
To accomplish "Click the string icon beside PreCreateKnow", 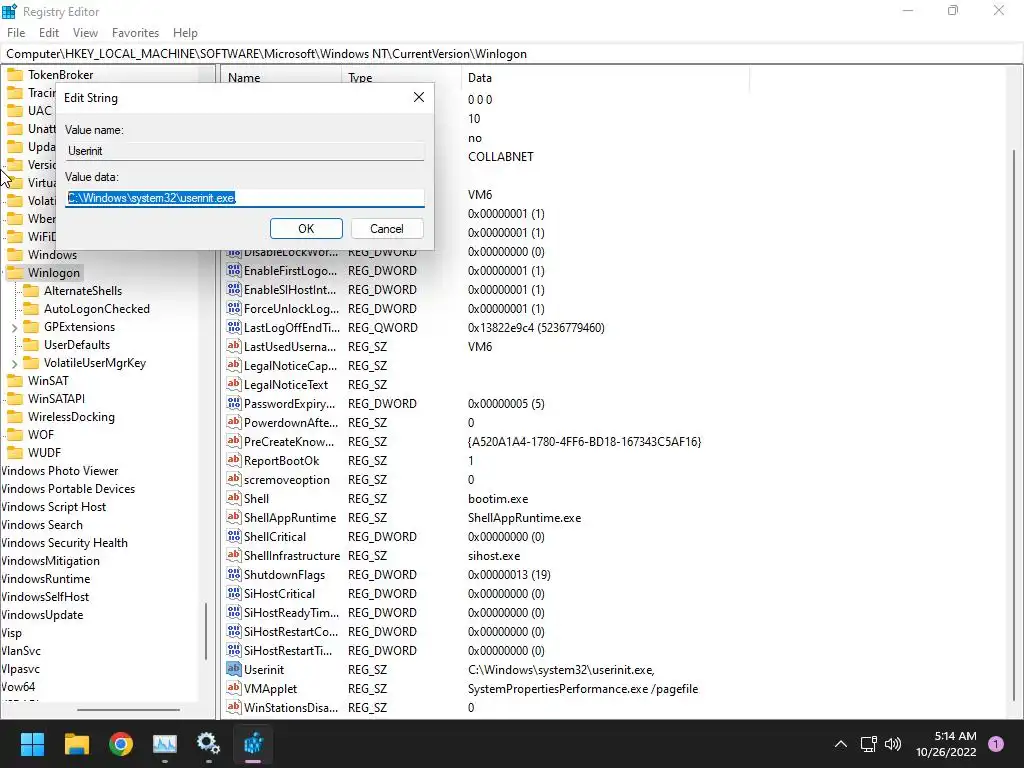I will (233, 441).
